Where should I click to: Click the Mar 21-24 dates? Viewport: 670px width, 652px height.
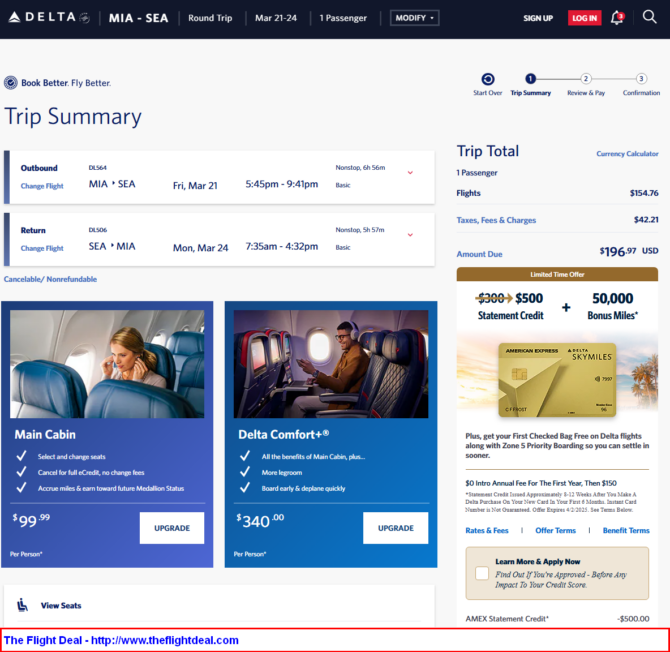(276, 18)
